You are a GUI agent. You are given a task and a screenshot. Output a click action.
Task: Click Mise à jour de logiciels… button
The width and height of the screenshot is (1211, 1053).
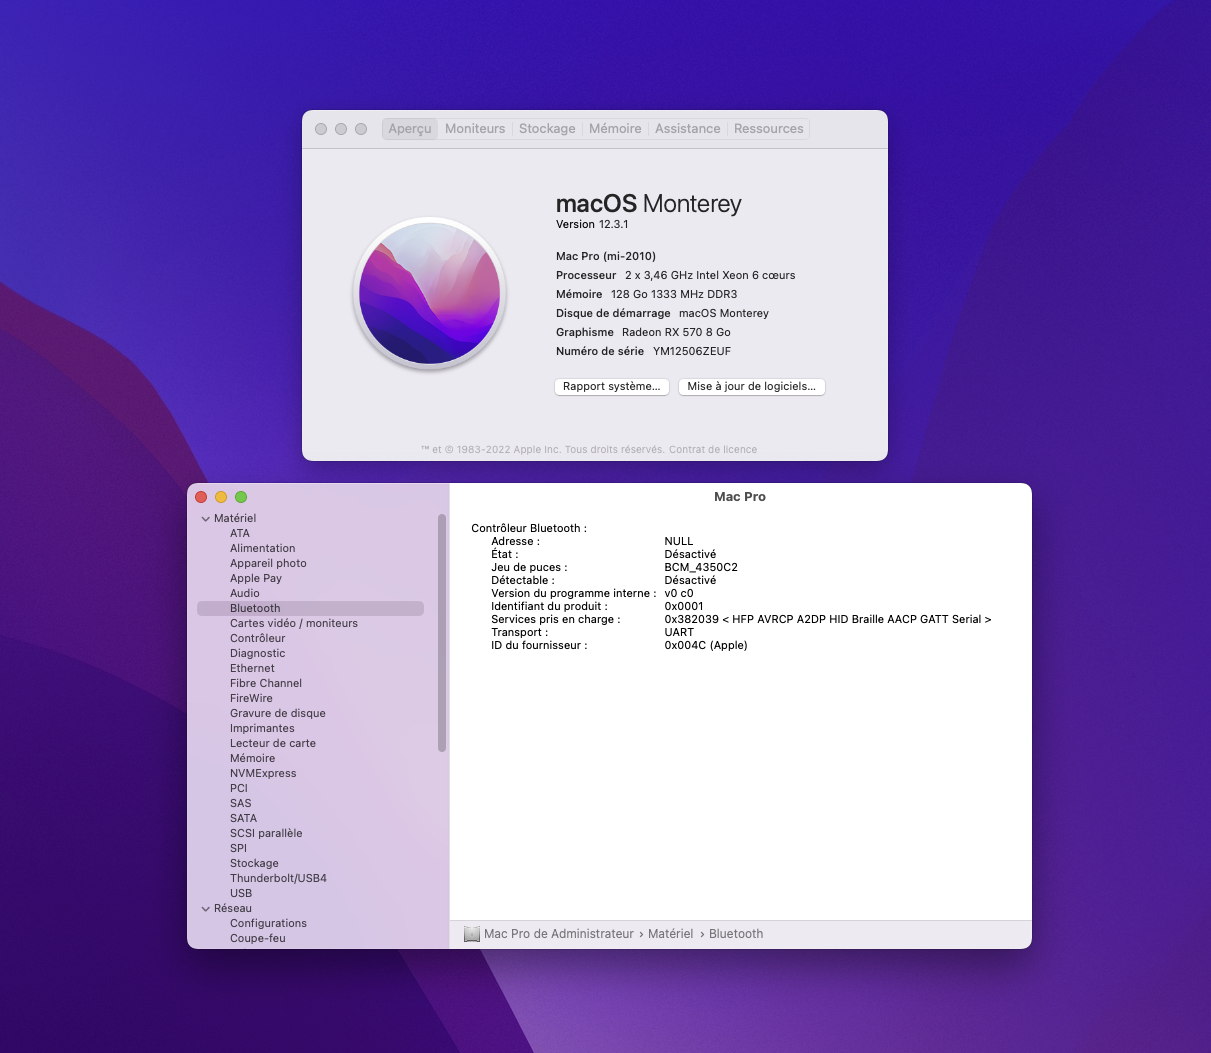point(751,386)
